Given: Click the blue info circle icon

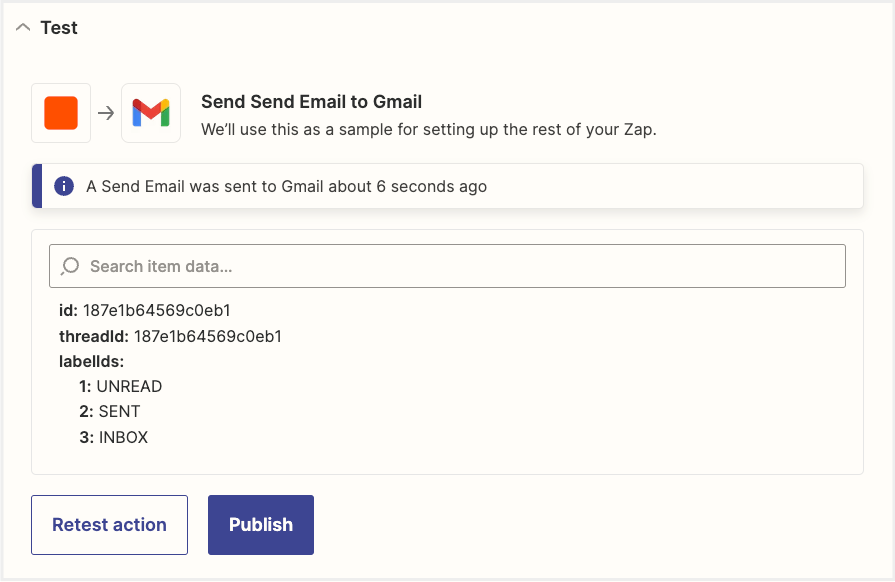Looking at the screenshot, I should click(64, 186).
